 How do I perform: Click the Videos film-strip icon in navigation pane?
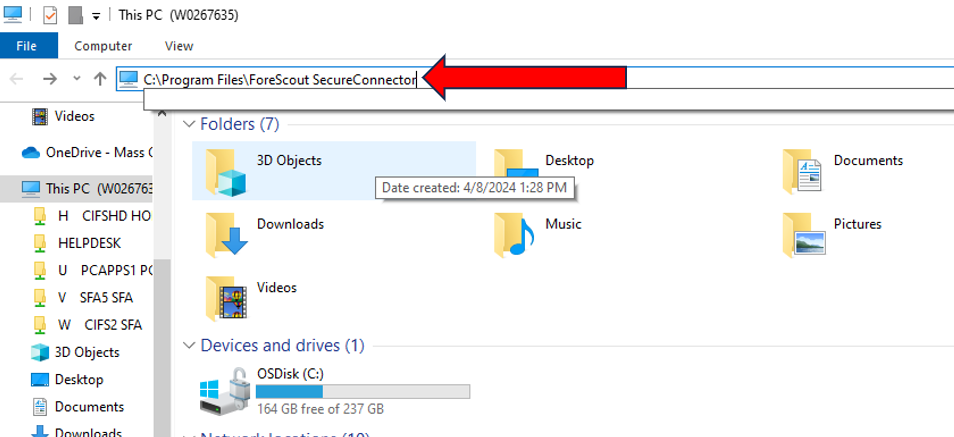(40, 116)
